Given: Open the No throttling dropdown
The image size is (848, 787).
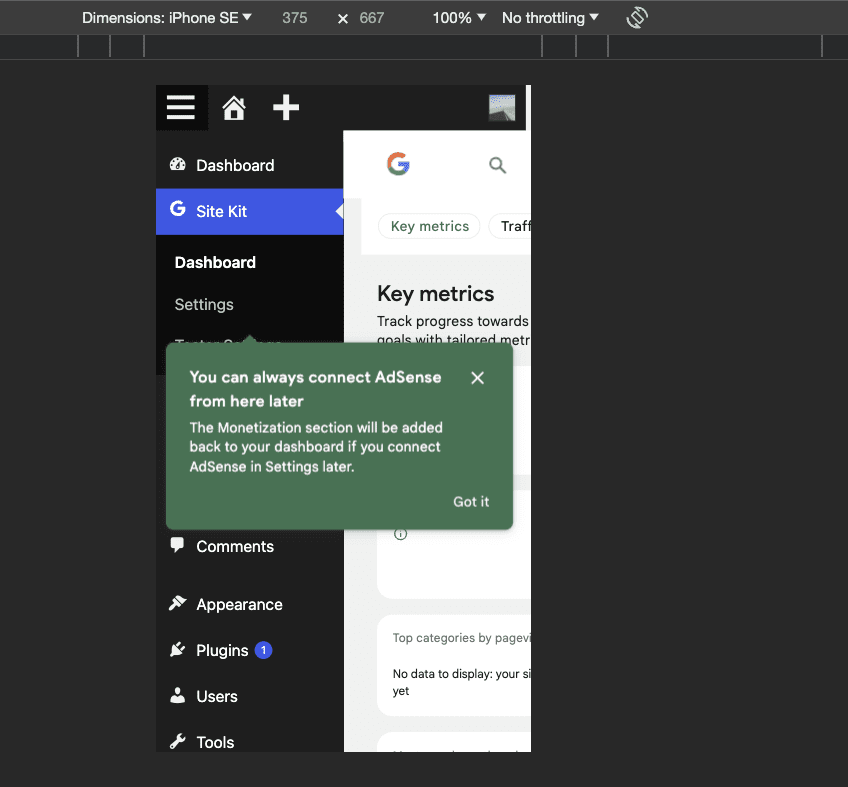Looking at the screenshot, I should (548, 17).
